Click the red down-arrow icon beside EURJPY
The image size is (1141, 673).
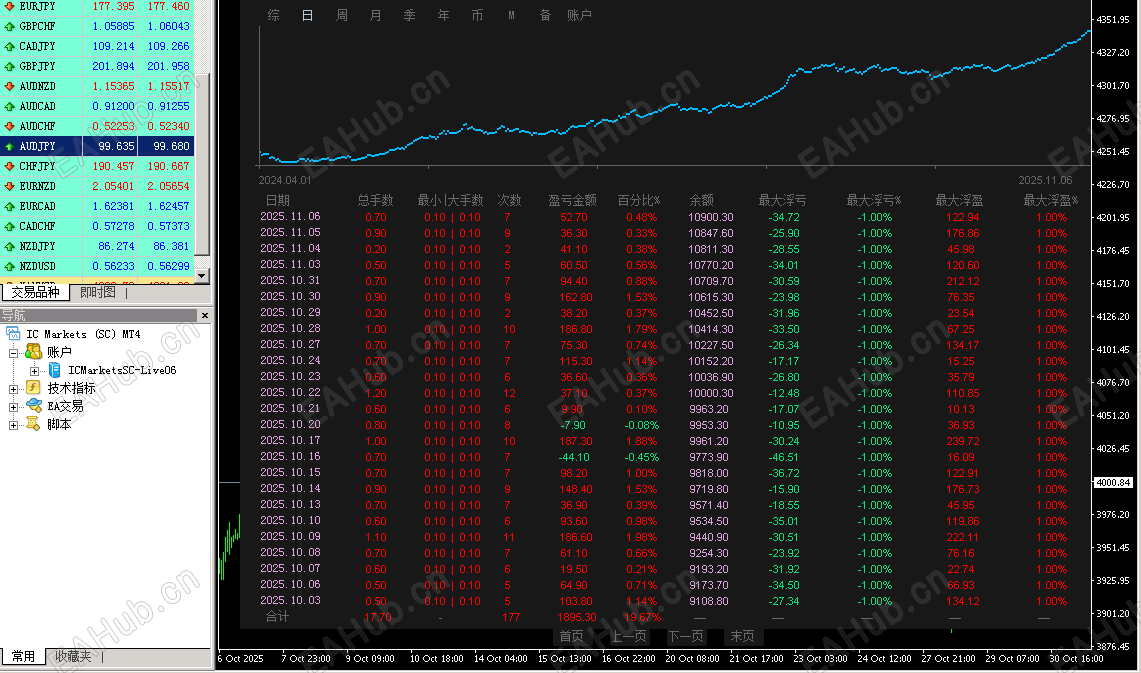tap(9, 6)
